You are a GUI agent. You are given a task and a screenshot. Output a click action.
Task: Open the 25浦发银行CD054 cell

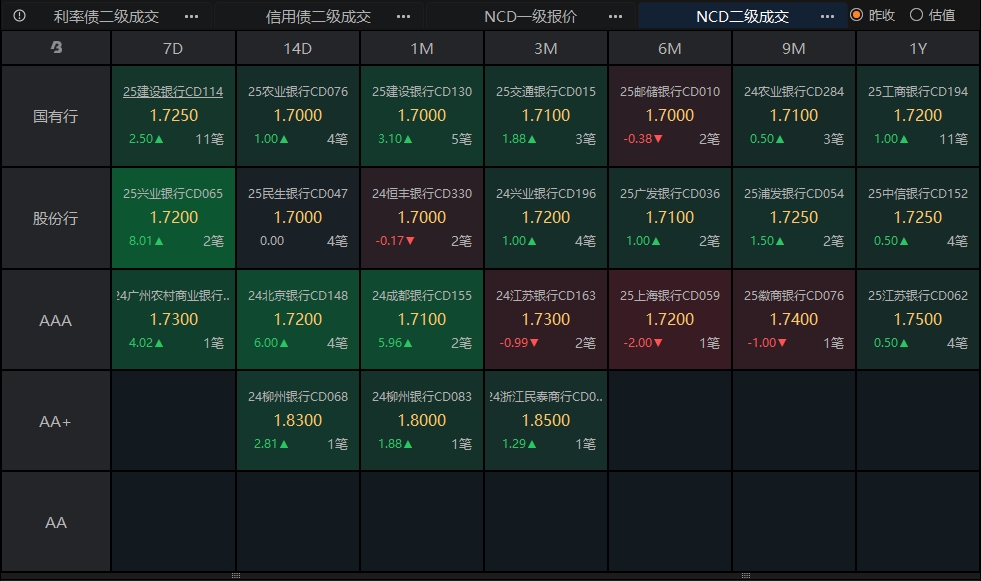[x=793, y=218]
